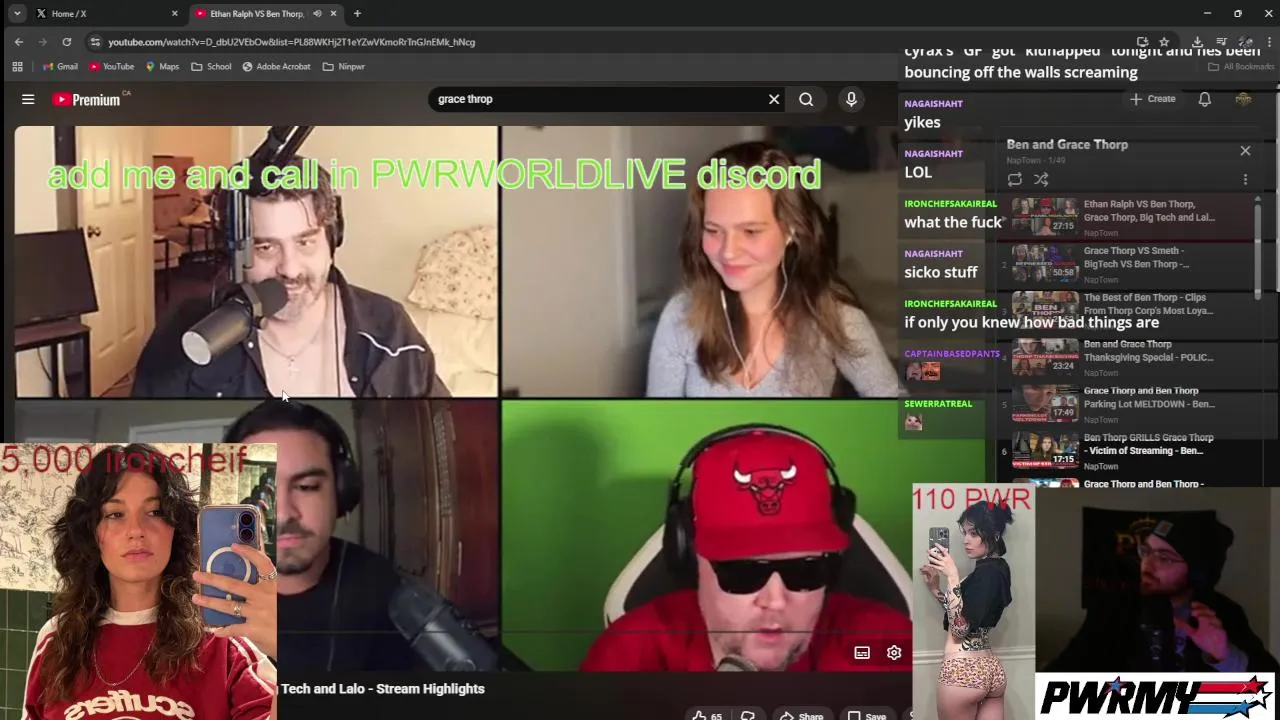Open YouTube notifications bell
Image resolution: width=1280 pixels, height=720 pixels.
1204,99
